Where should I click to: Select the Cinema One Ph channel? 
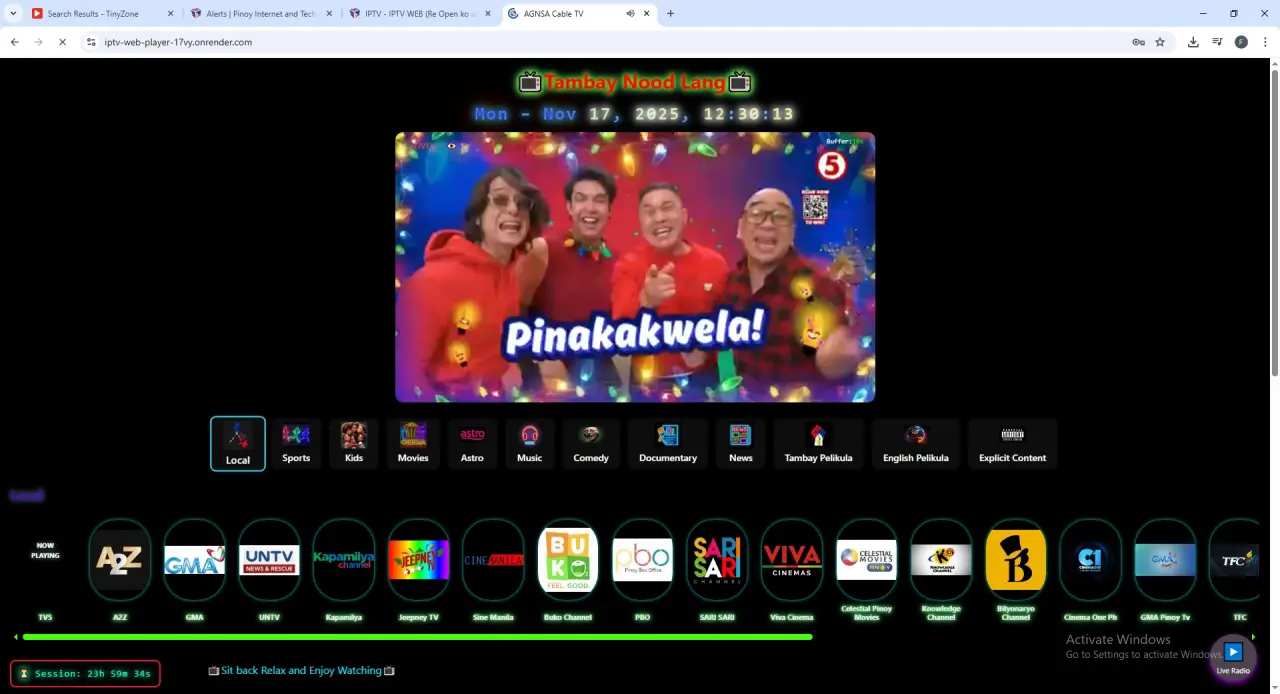pos(1090,559)
